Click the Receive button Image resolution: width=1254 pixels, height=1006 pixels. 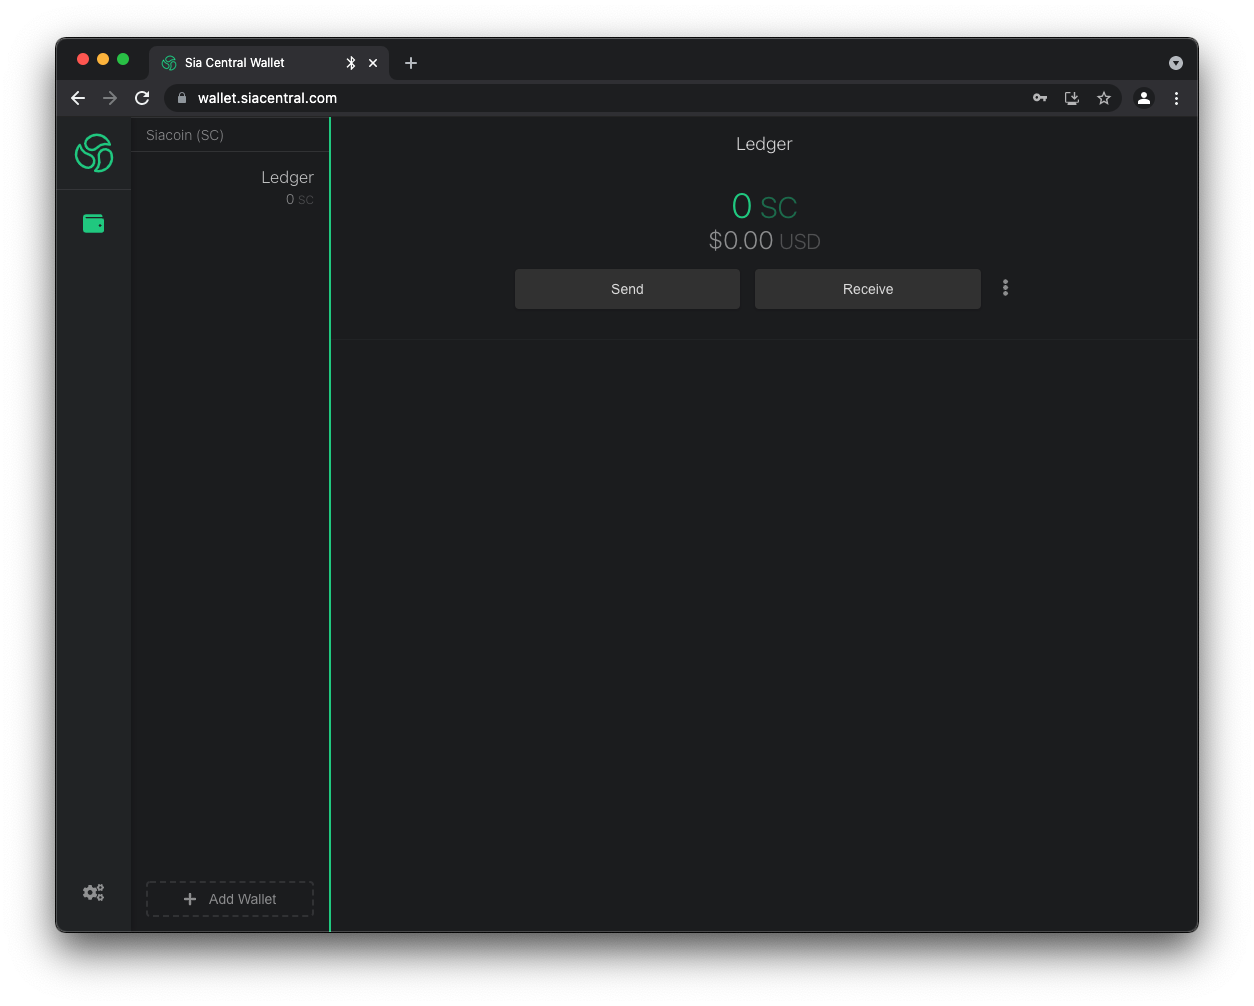coord(868,289)
